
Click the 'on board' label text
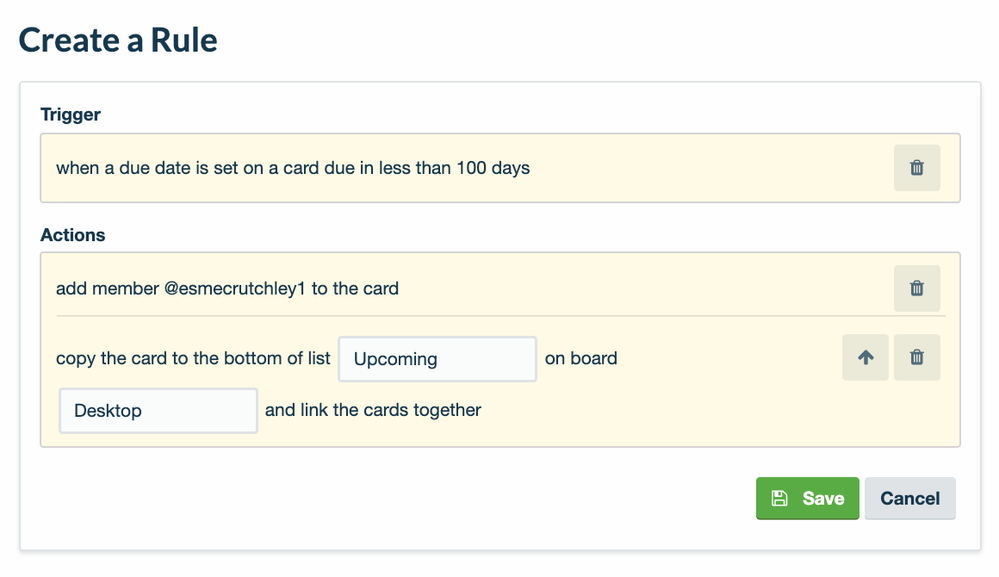coord(581,358)
